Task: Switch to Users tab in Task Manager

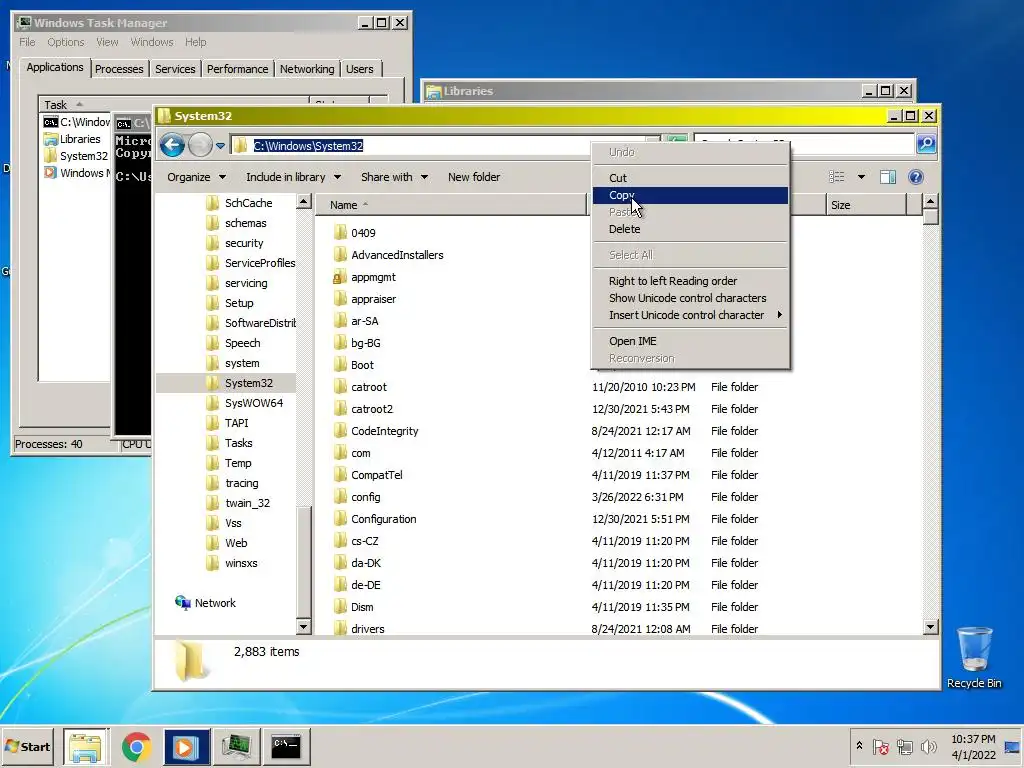Action: click(360, 69)
